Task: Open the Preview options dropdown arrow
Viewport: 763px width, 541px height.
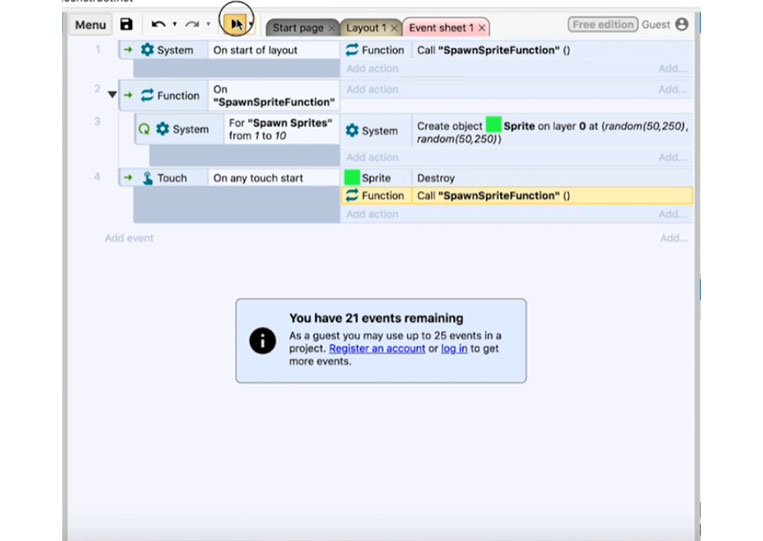Action: coord(251,24)
